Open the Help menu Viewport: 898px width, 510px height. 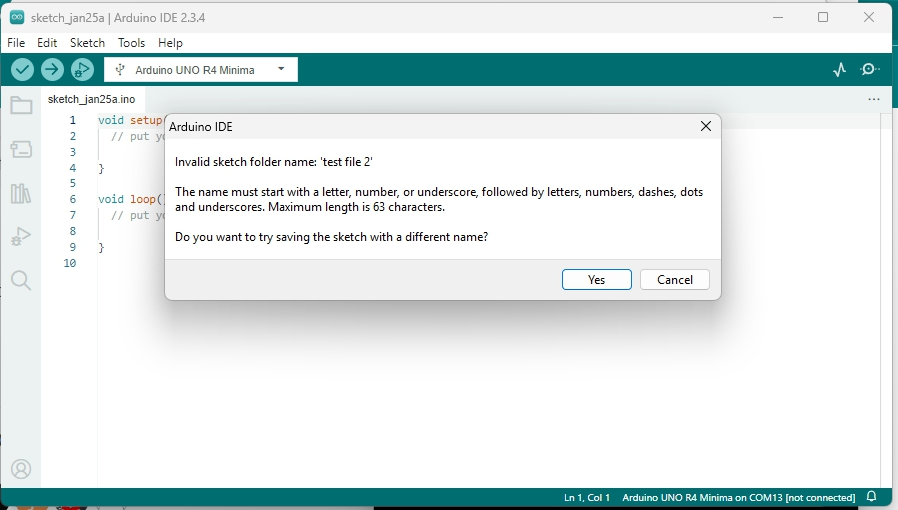[x=170, y=43]
